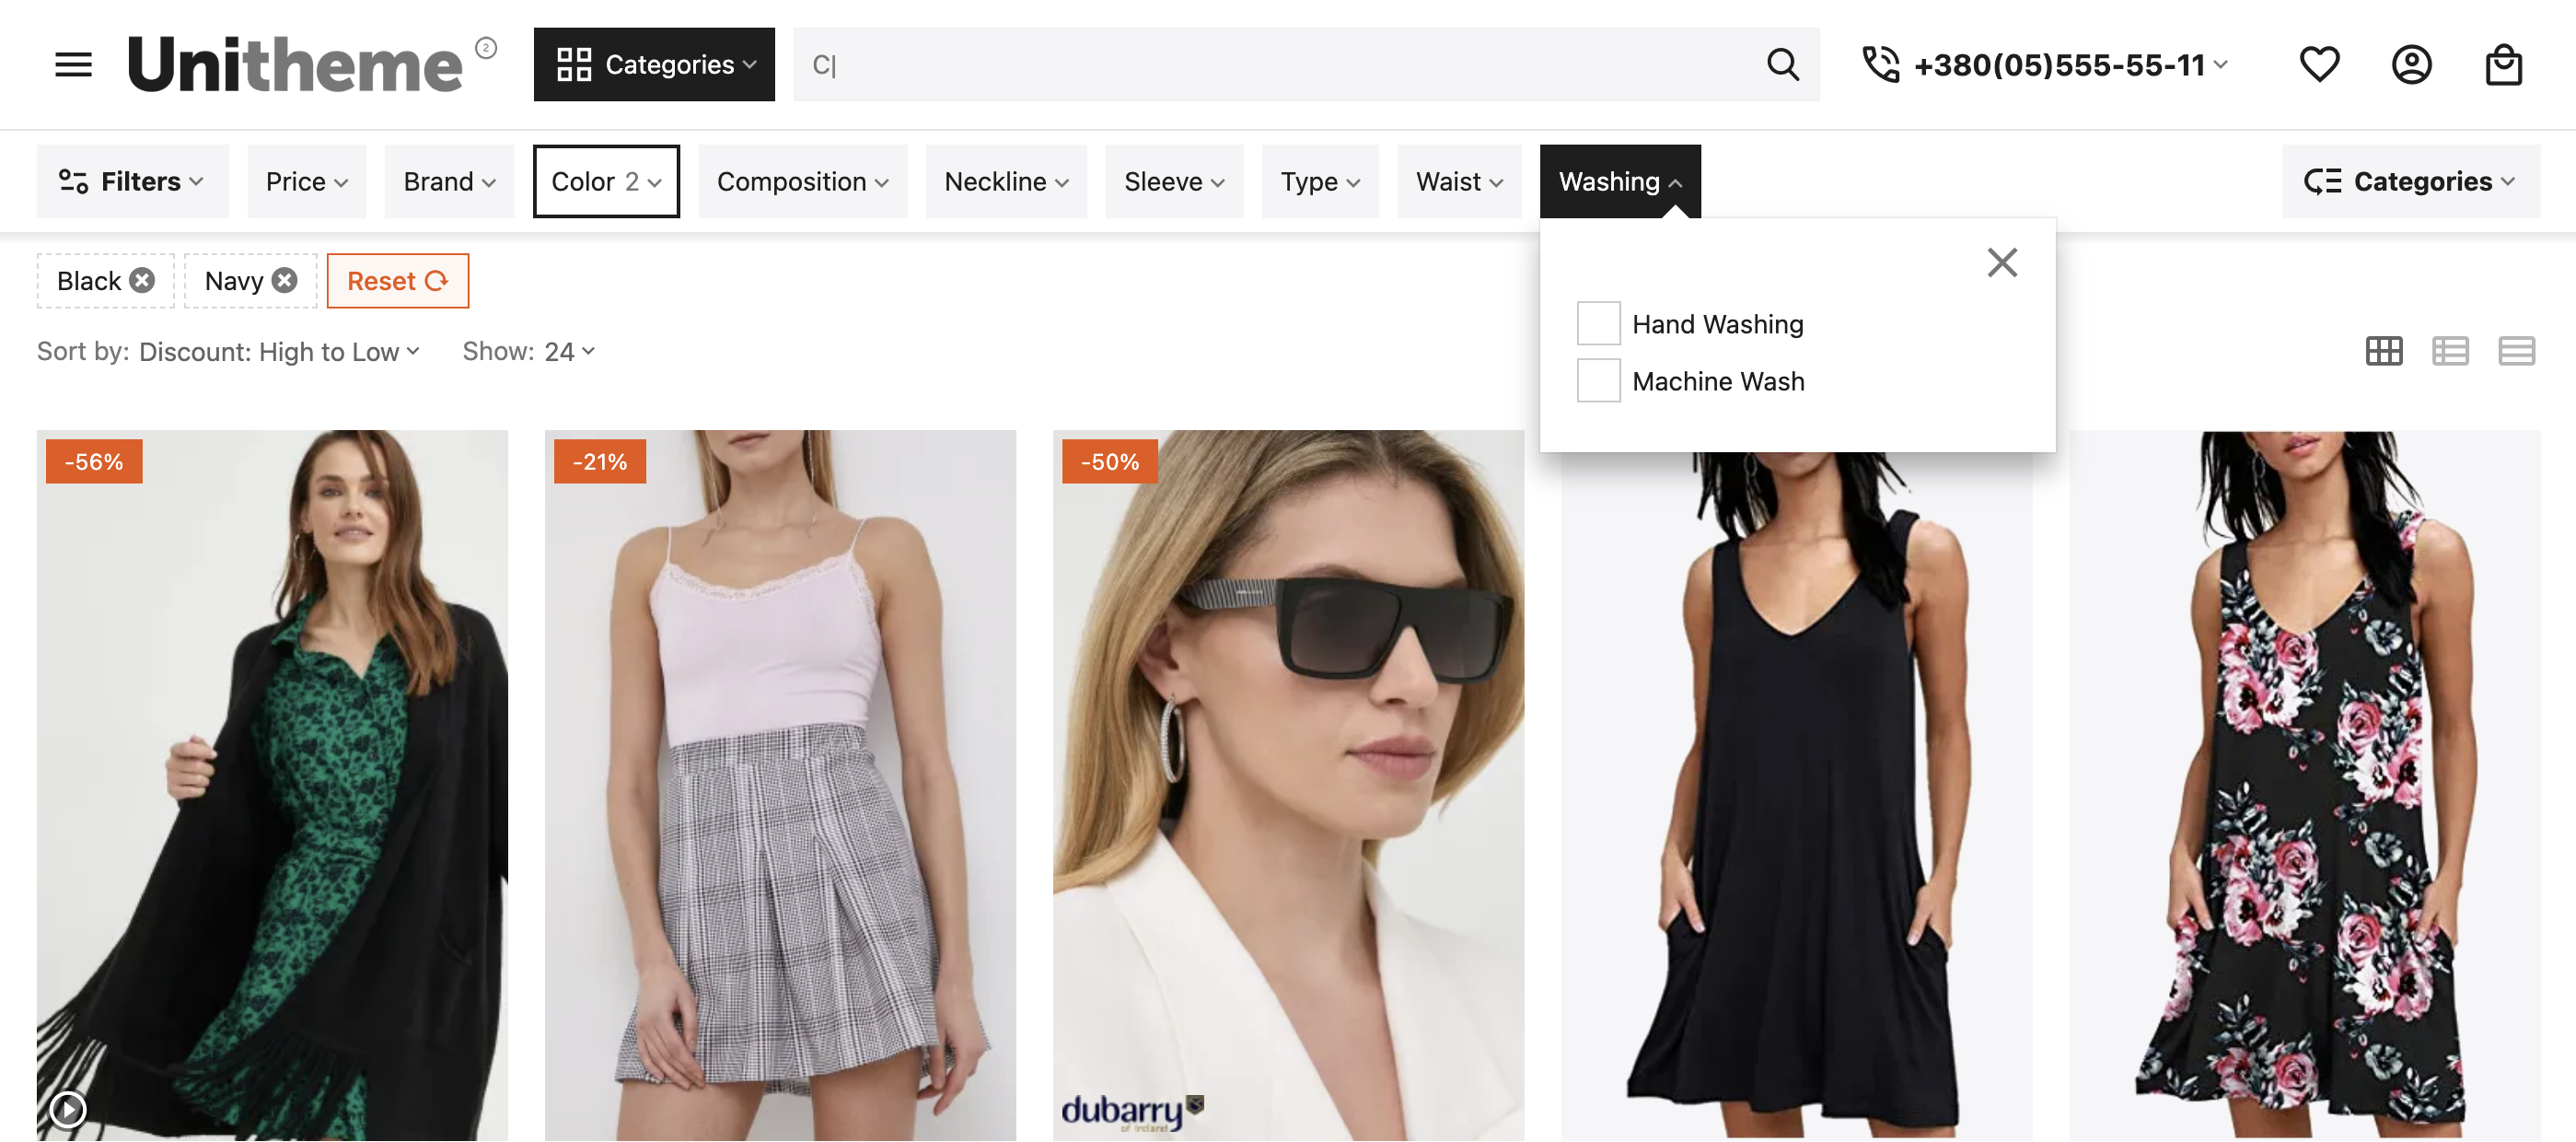This screenshot has width=2576, height=1142.
Task: Expand the Neckline filter
Action: pyautogui.click(x=1006, y=181)
